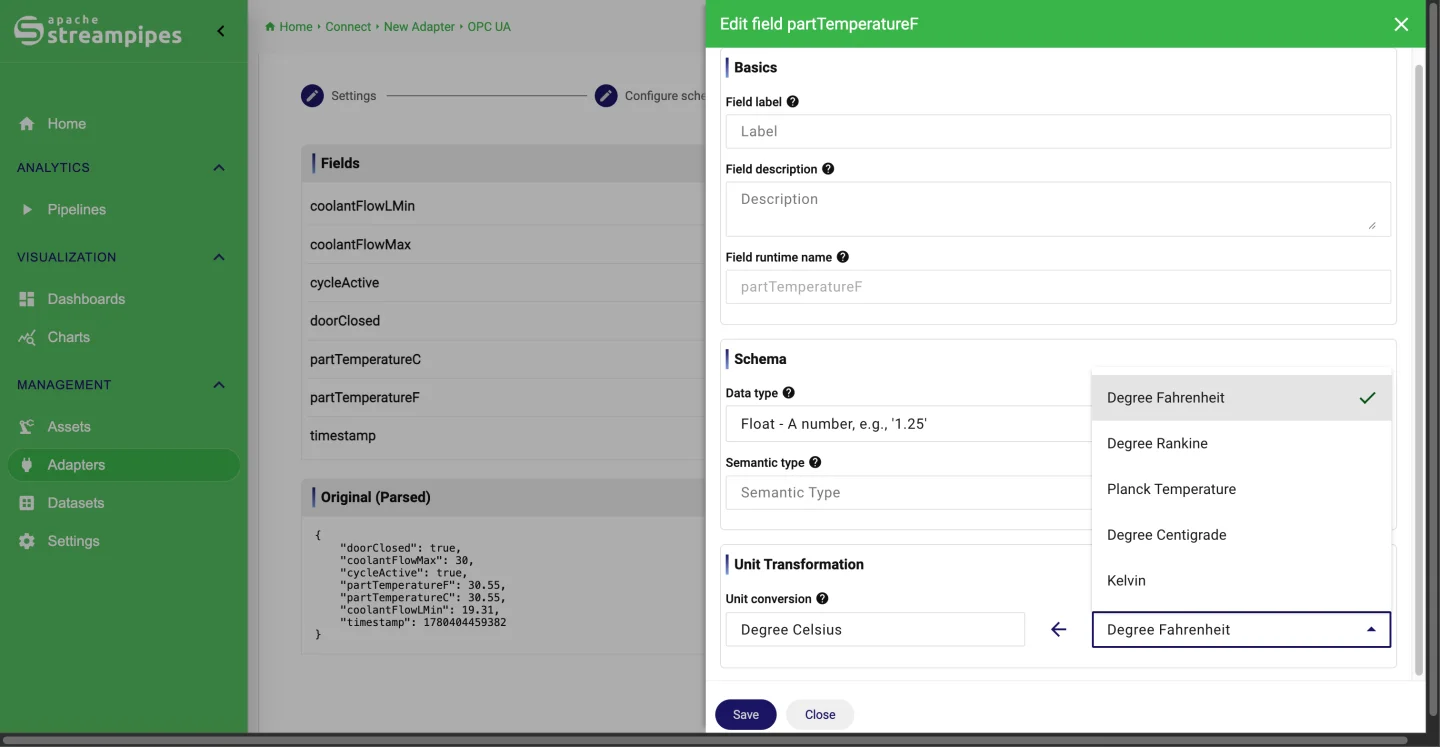Toggle the Degree Fahrenheit target unit dropdown
Image resolution: width=1440 pixels, height=747 pixels.
pyautogui.click(x=1241, y=630)
